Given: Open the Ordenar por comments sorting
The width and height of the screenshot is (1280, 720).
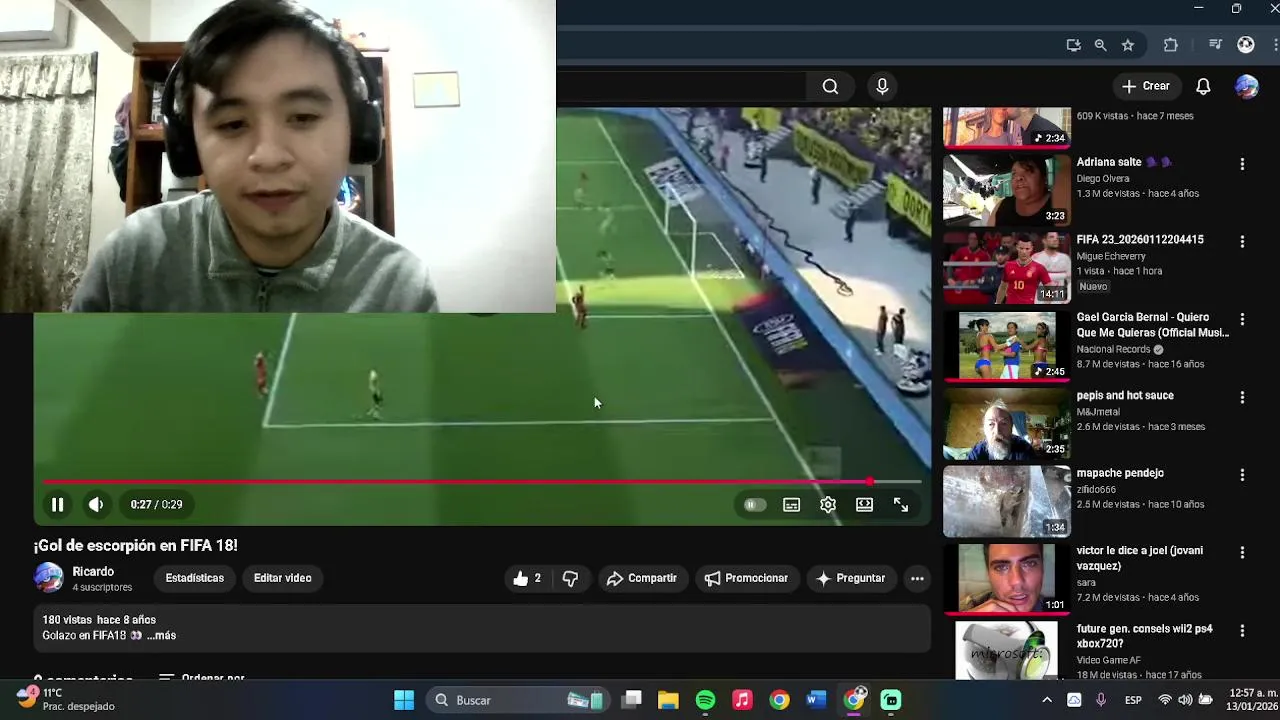Looking at the screenshot, I should (x=201, y=678).
